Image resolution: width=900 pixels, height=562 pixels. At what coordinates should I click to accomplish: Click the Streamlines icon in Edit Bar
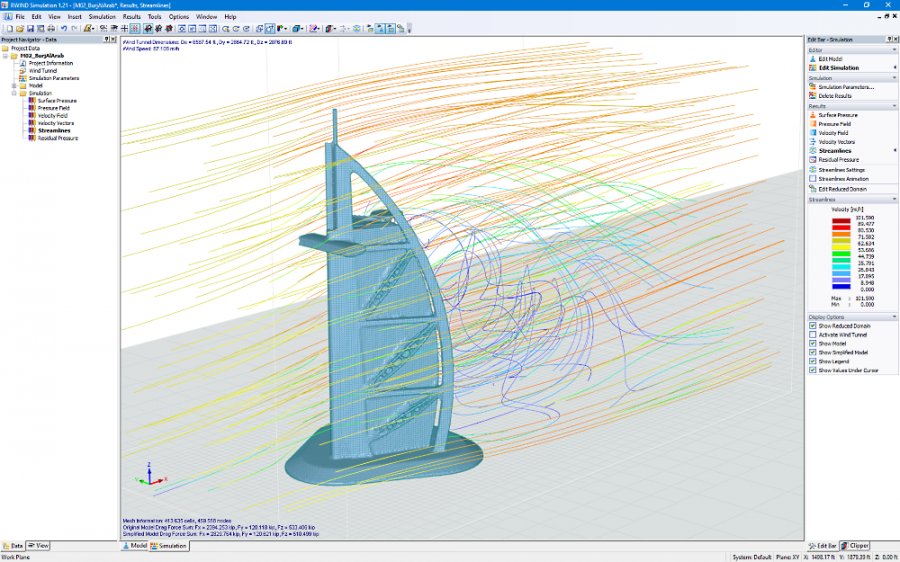[813, 150]
